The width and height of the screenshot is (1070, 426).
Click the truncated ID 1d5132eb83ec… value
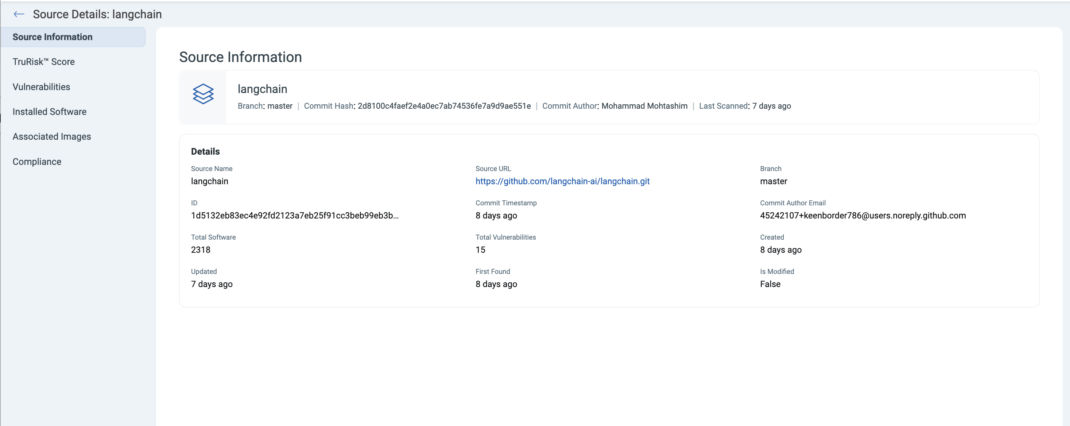295,216
